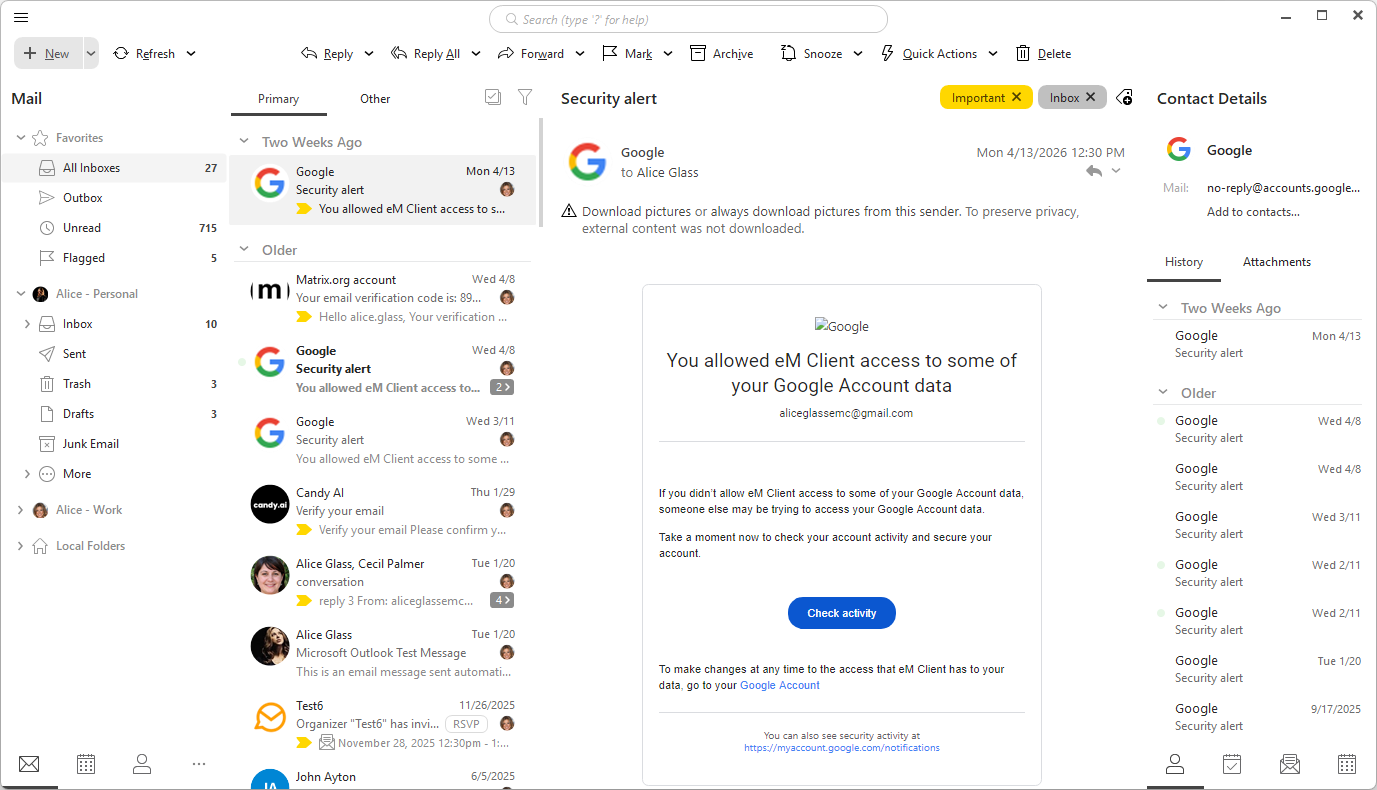This screenshot has height=790, width=1377.
Task: Click in the search field
Action: pyautogui.click(x=688, y=19)
